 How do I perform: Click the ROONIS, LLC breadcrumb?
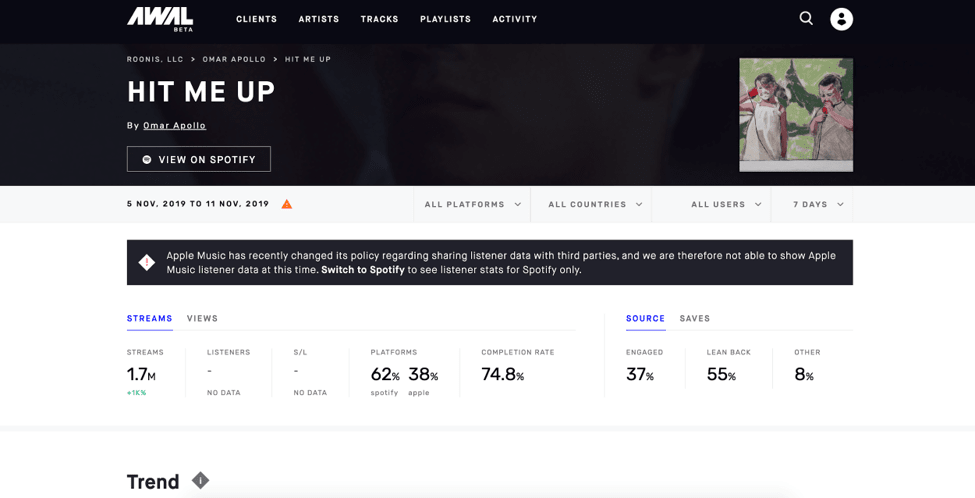point(155,59)
